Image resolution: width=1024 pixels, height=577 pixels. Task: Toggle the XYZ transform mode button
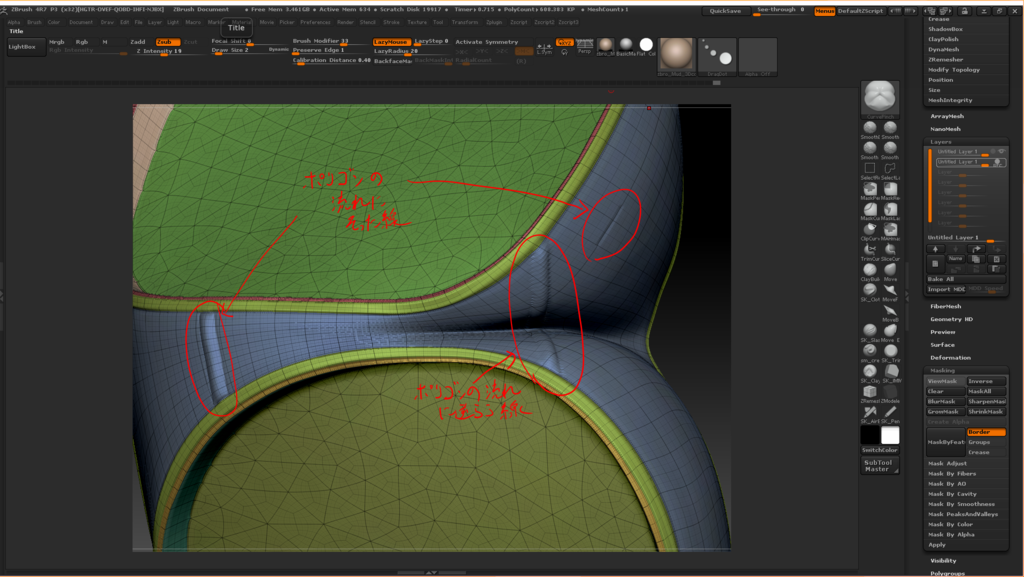coord(564,42)
